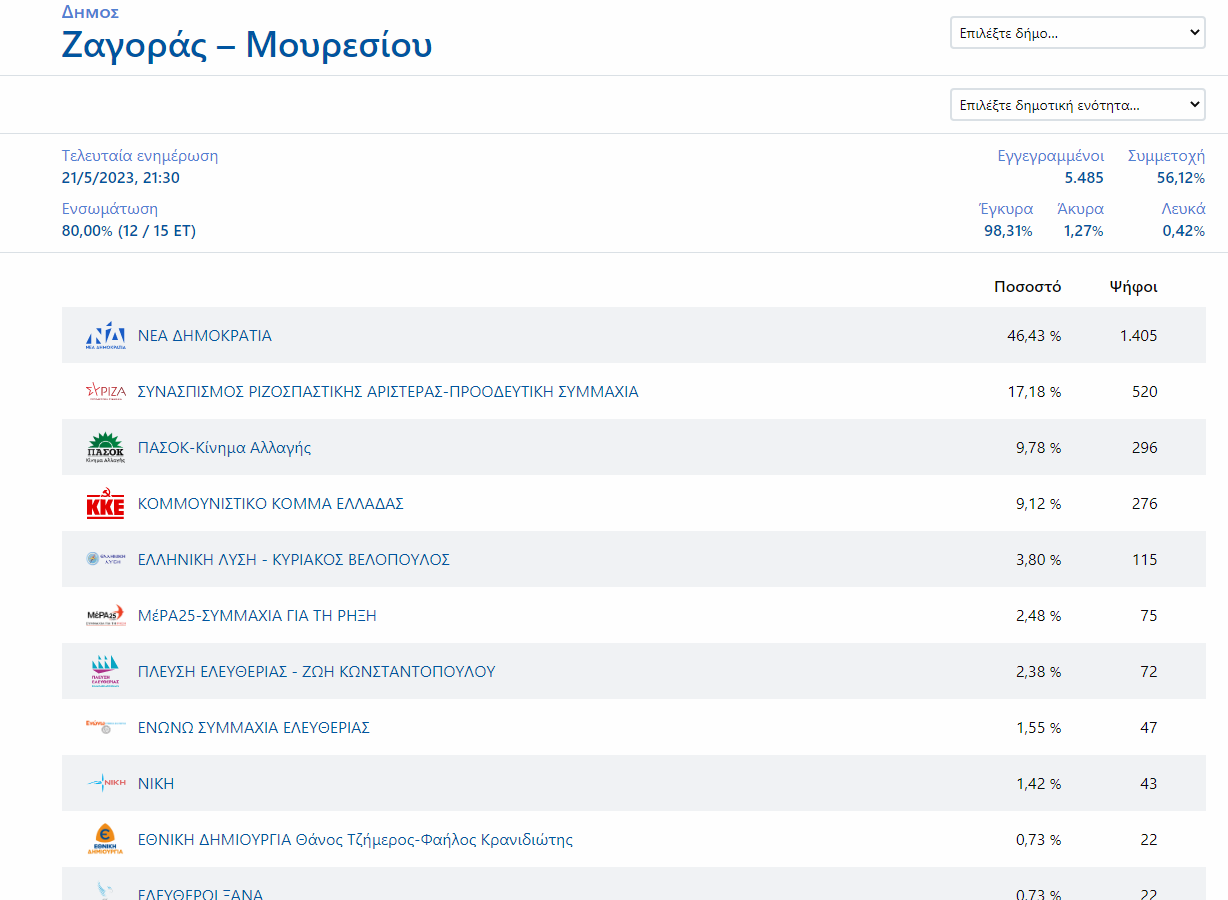
Task: Open the ΠΑΣΟΚ-Κίνημα Αλλαγής link
Action: pyautogui.click(x=224, y=448)
